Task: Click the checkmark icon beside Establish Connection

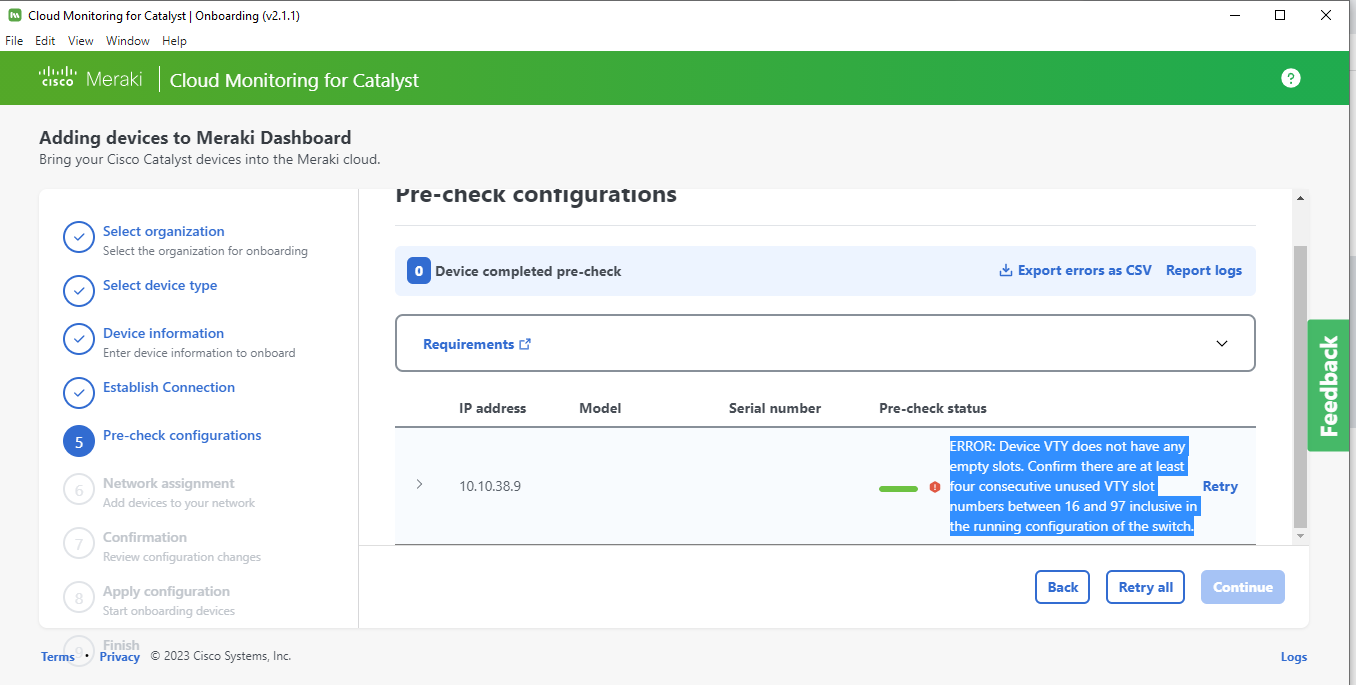Action: (79, 393)
